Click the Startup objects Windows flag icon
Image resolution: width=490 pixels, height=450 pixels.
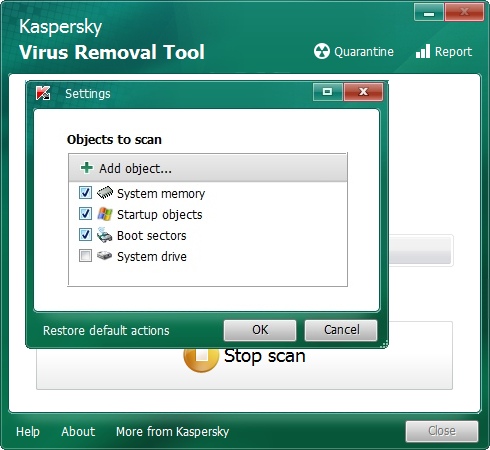[x=105, y=214]
